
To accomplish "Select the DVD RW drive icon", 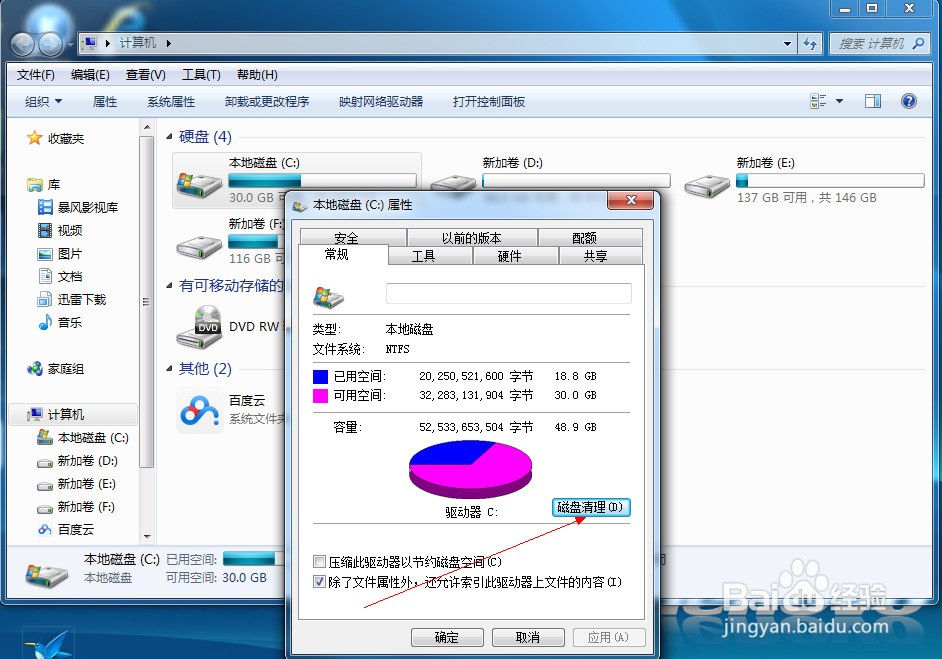I will 200,327.
